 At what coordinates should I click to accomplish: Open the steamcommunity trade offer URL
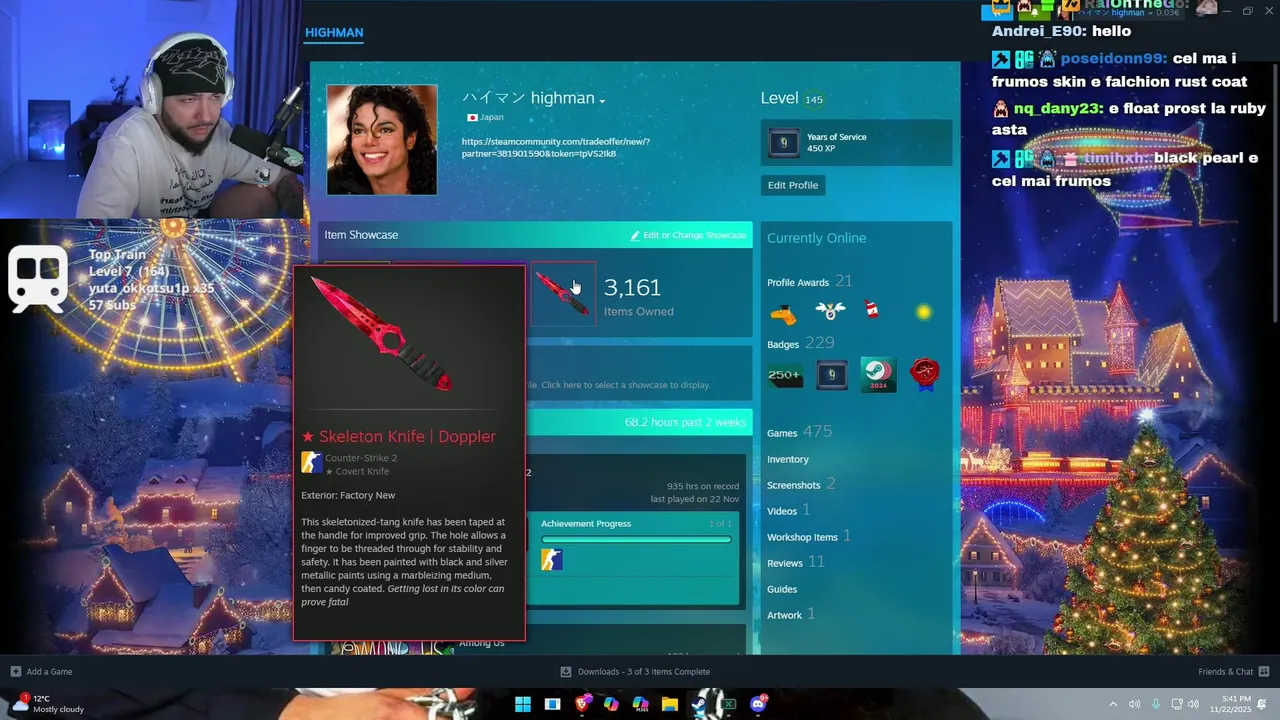556,147
